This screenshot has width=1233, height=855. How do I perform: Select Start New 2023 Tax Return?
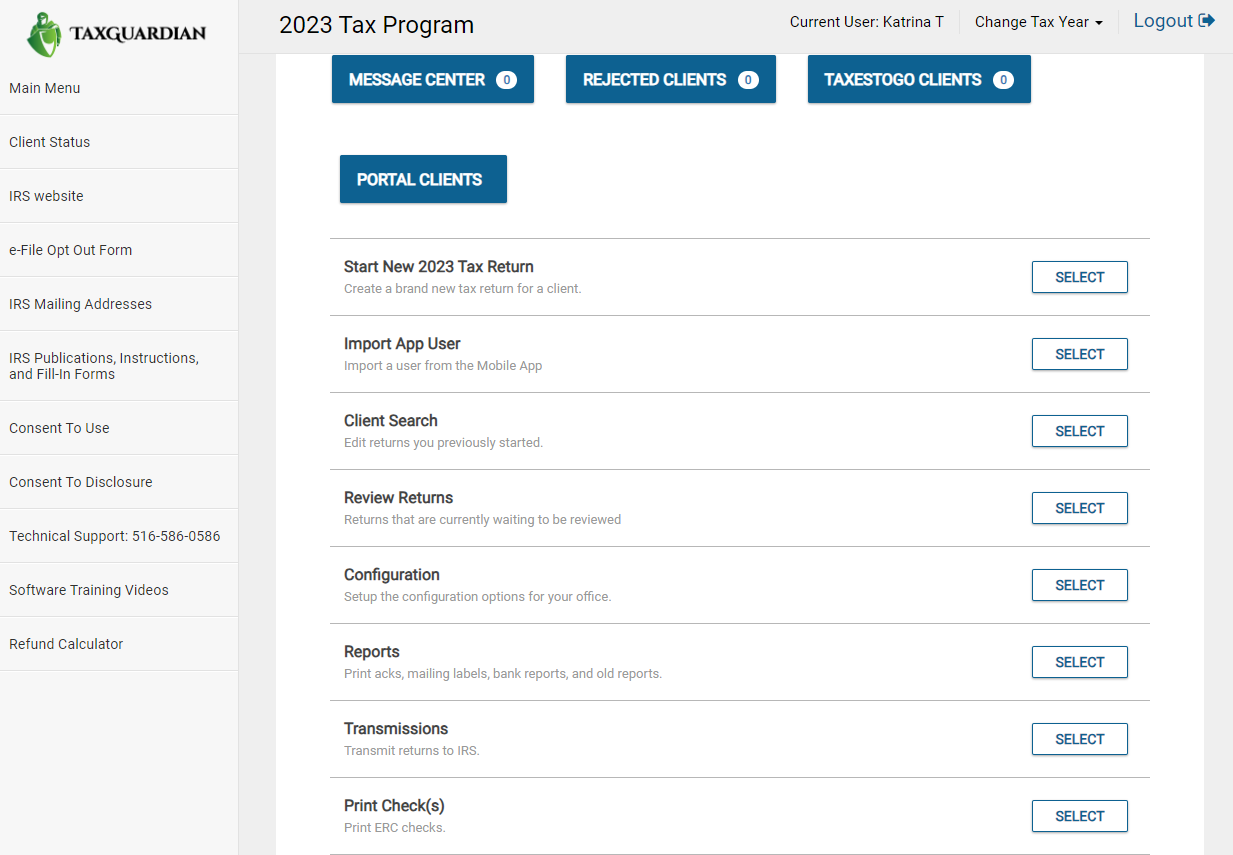pos(1079,277)
